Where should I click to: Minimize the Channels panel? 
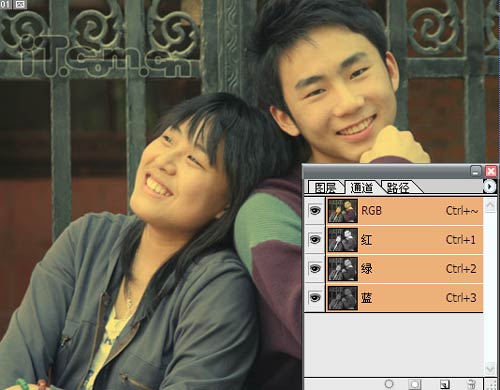click(x=476, y=171)
